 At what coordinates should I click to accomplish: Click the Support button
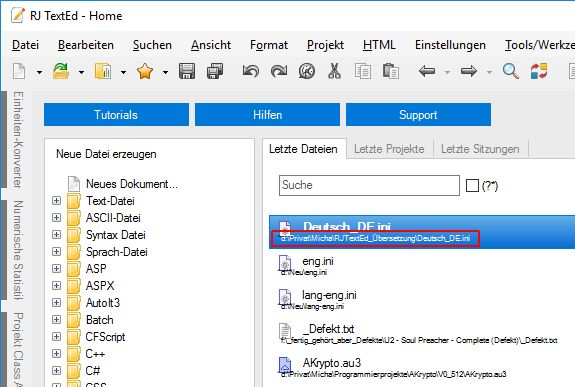click(418, 114)
